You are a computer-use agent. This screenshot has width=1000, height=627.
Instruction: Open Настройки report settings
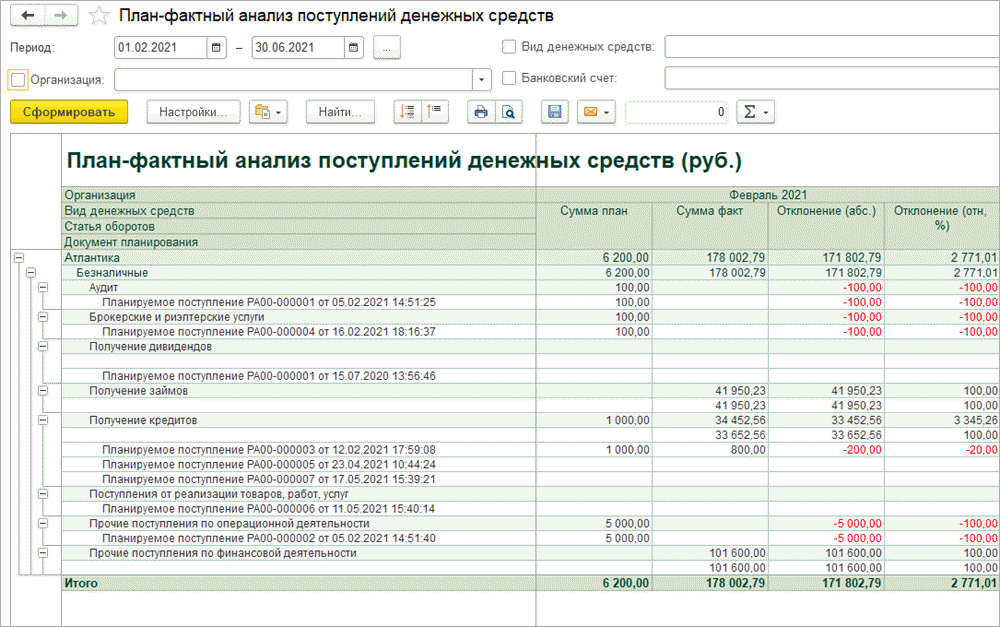(x=193, y=112)
